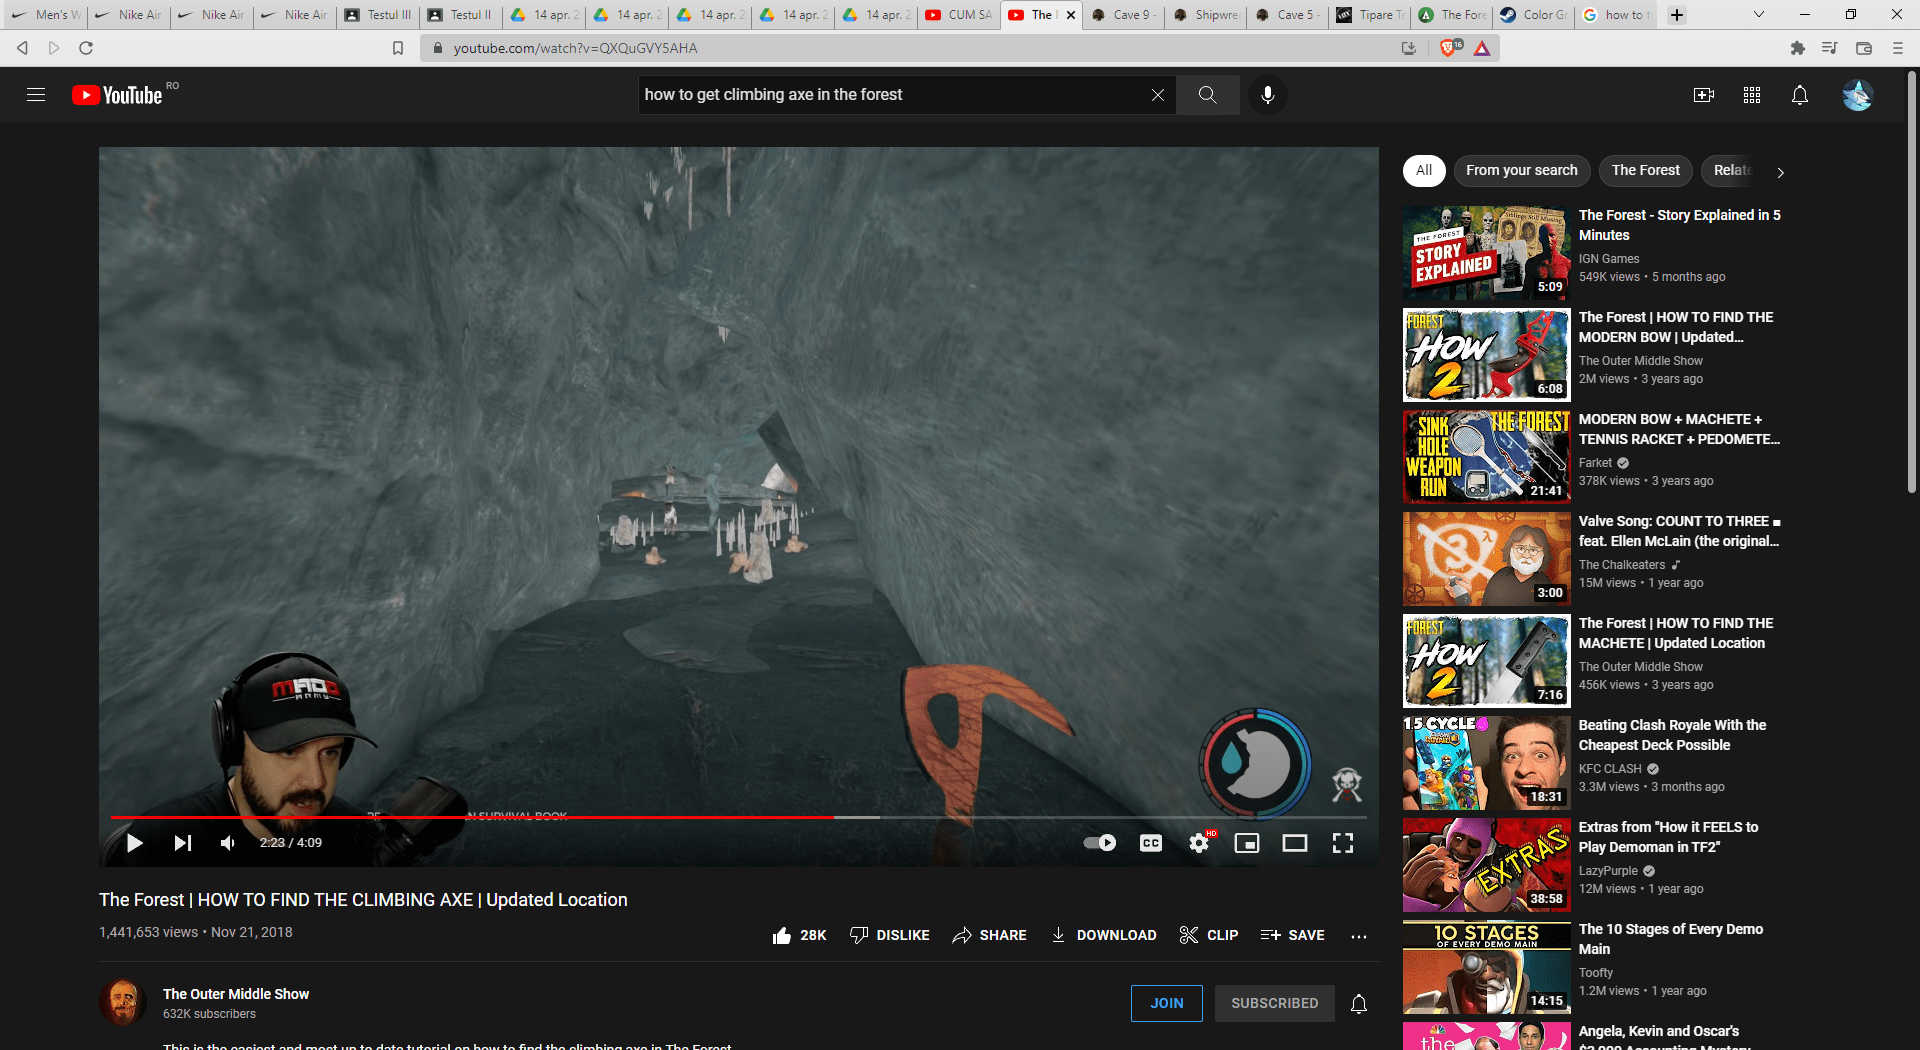Switch to Miniplayer mode
Viewport: 1920px width, 1050px height.
[x=1247, y=843]
